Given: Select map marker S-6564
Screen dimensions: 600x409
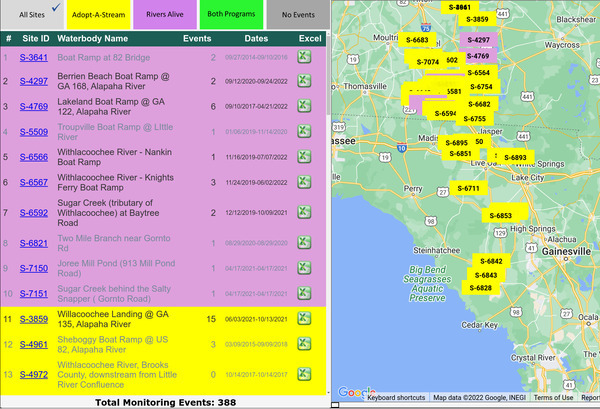Looking at the screenshot, I should [x=478, y=73].
